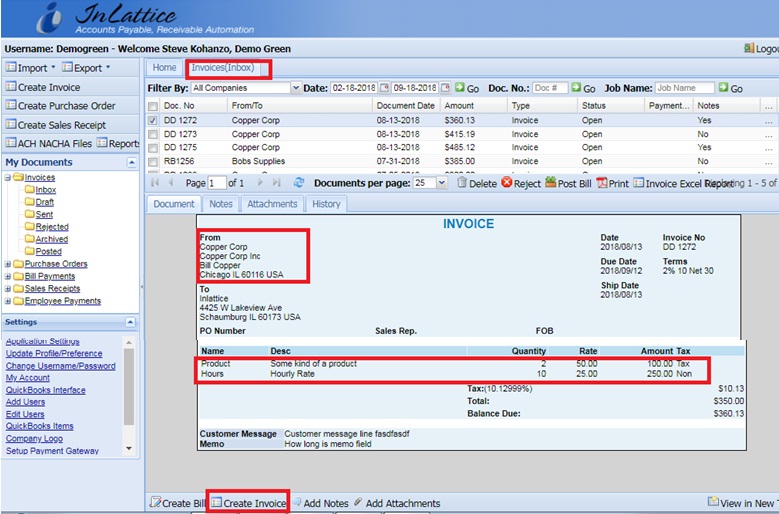Click the $415.19 amount cell

tap(460, 134)
